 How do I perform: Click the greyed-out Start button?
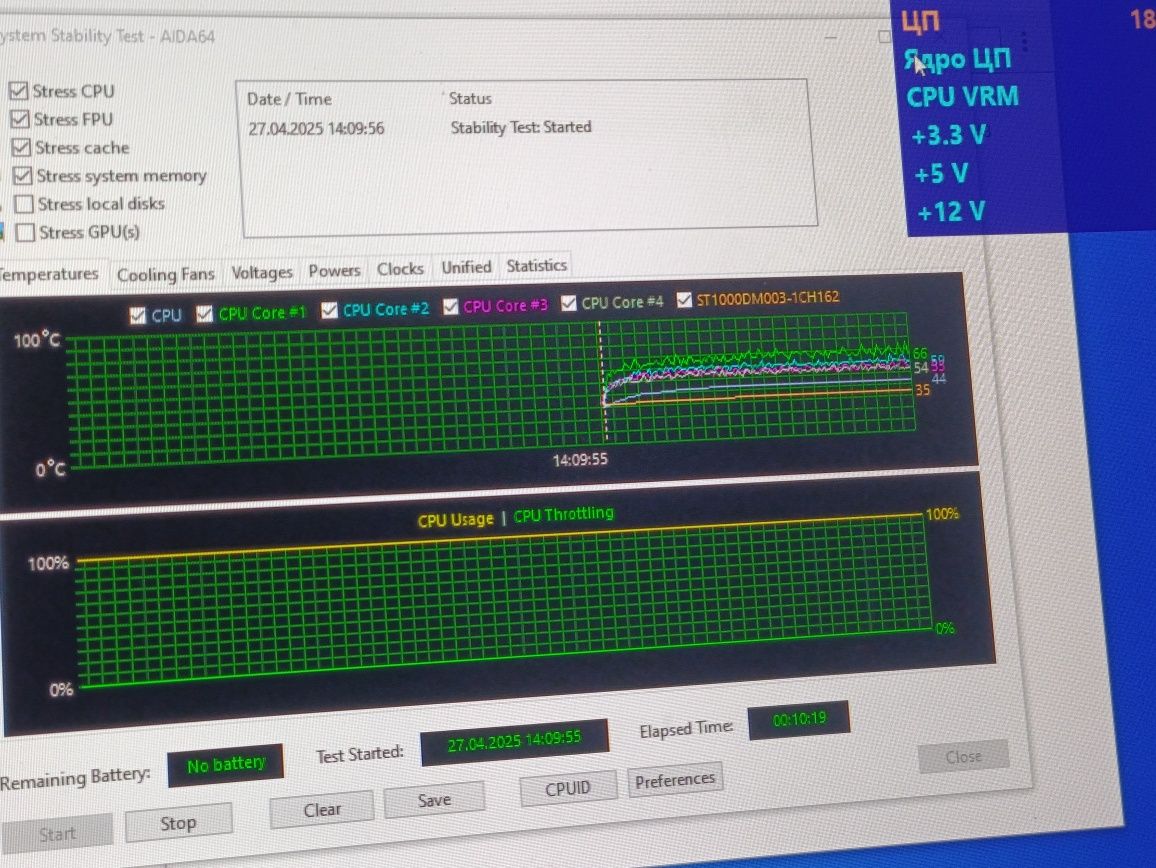pyautogui.click(x=57, y=833)
